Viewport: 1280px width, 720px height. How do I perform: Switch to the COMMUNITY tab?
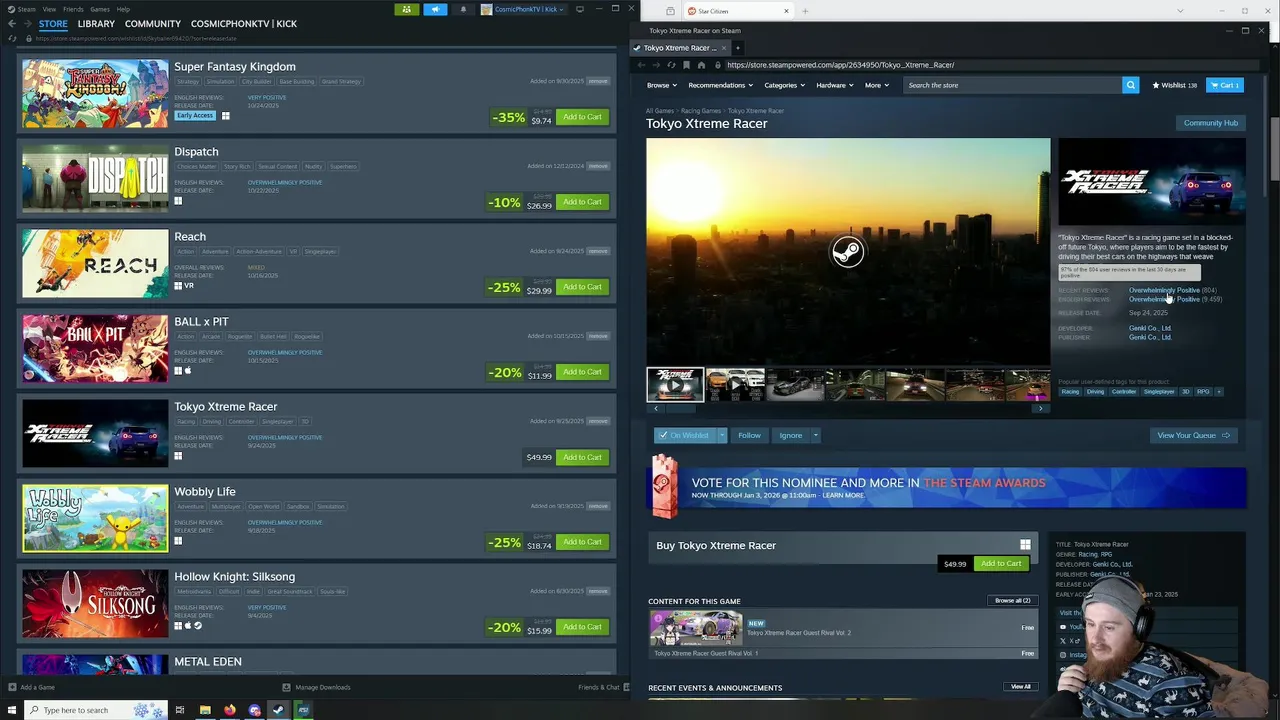(153, 23)
